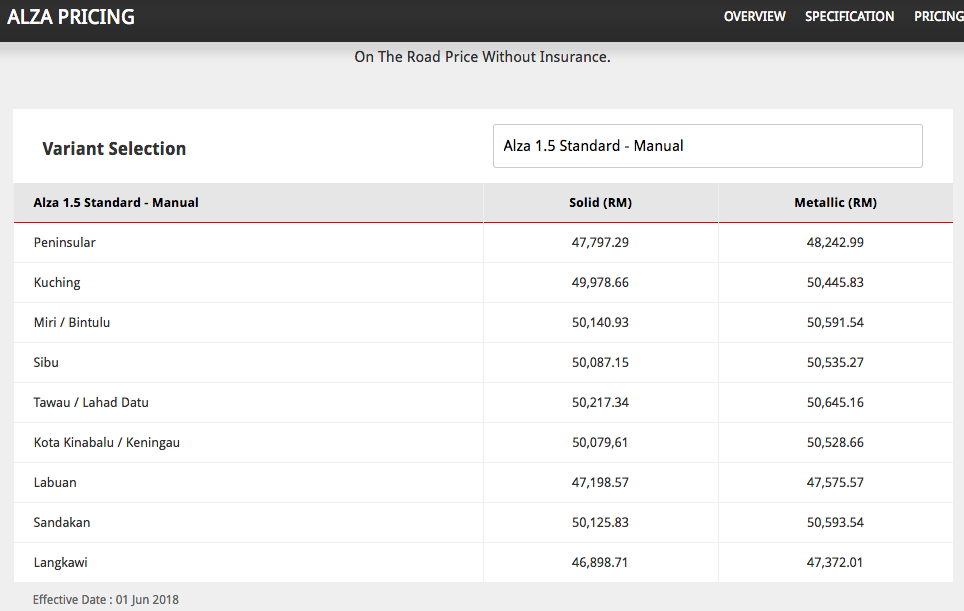This screenshot has height=611, width=964.
Task: Select the Peninsular row label
Action: pos(65,243)
